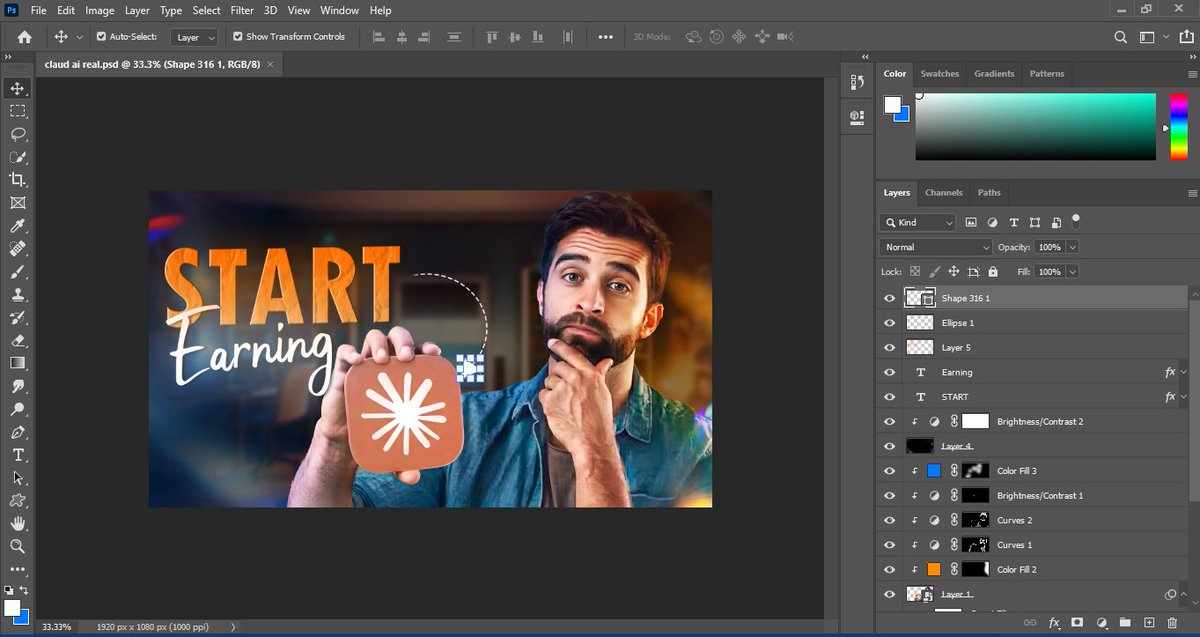The image size is (1200, 637).
Task: Open the Normal blend mode dropdown
Action: pos(936,247)
